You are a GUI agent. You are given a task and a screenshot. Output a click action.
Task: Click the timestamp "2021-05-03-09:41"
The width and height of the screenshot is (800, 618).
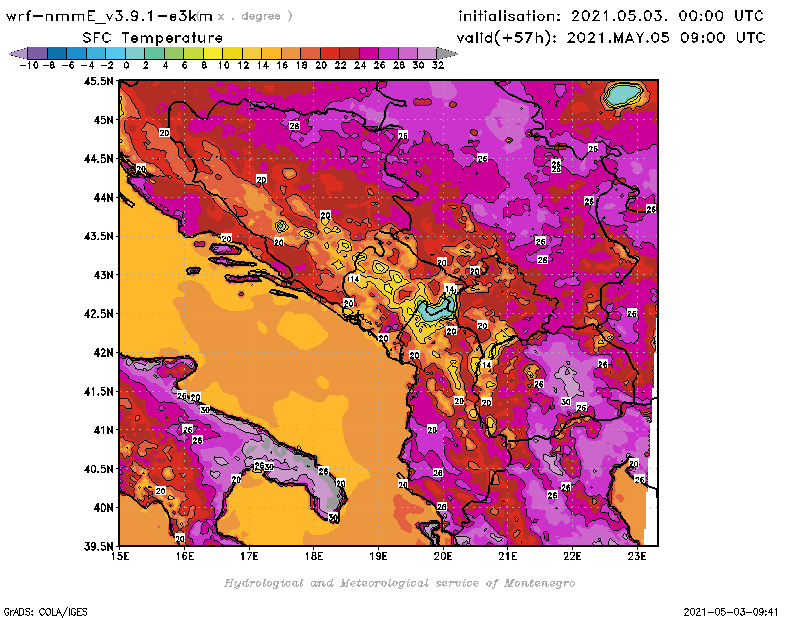point(731,611)
